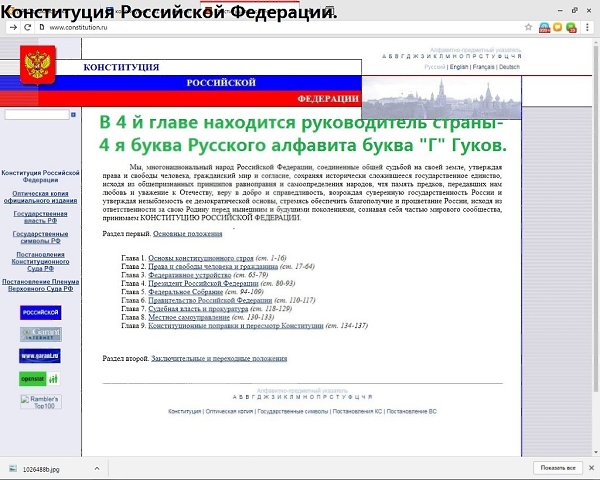Open 'Государственные символы РФ' in sidebar

pos(40,237)
